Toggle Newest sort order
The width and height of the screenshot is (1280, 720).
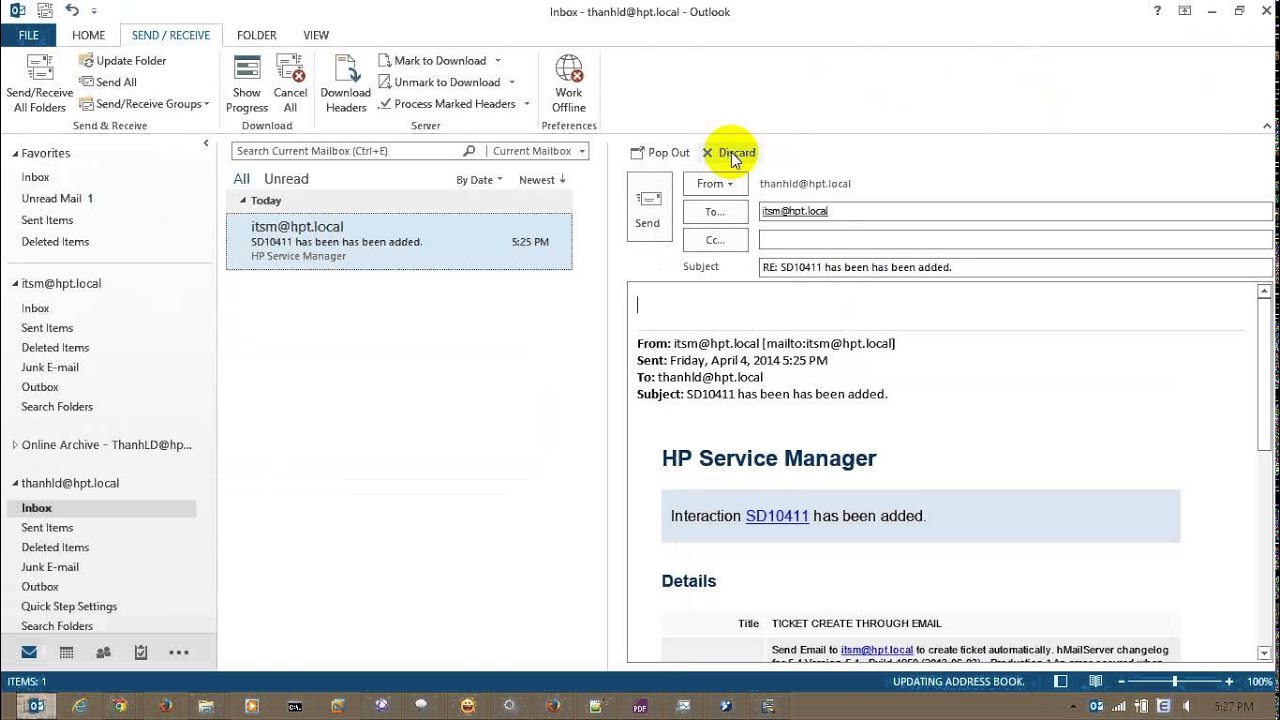pyautogui.click(x=543, y=180)
